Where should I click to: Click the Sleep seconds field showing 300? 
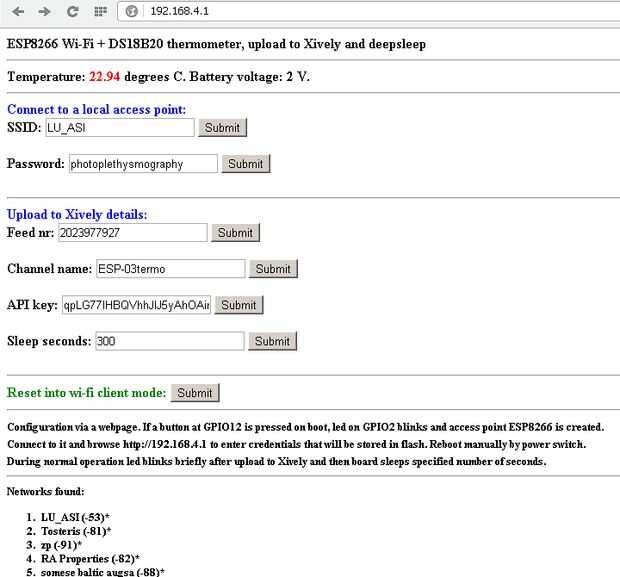[x=170, y=341]
